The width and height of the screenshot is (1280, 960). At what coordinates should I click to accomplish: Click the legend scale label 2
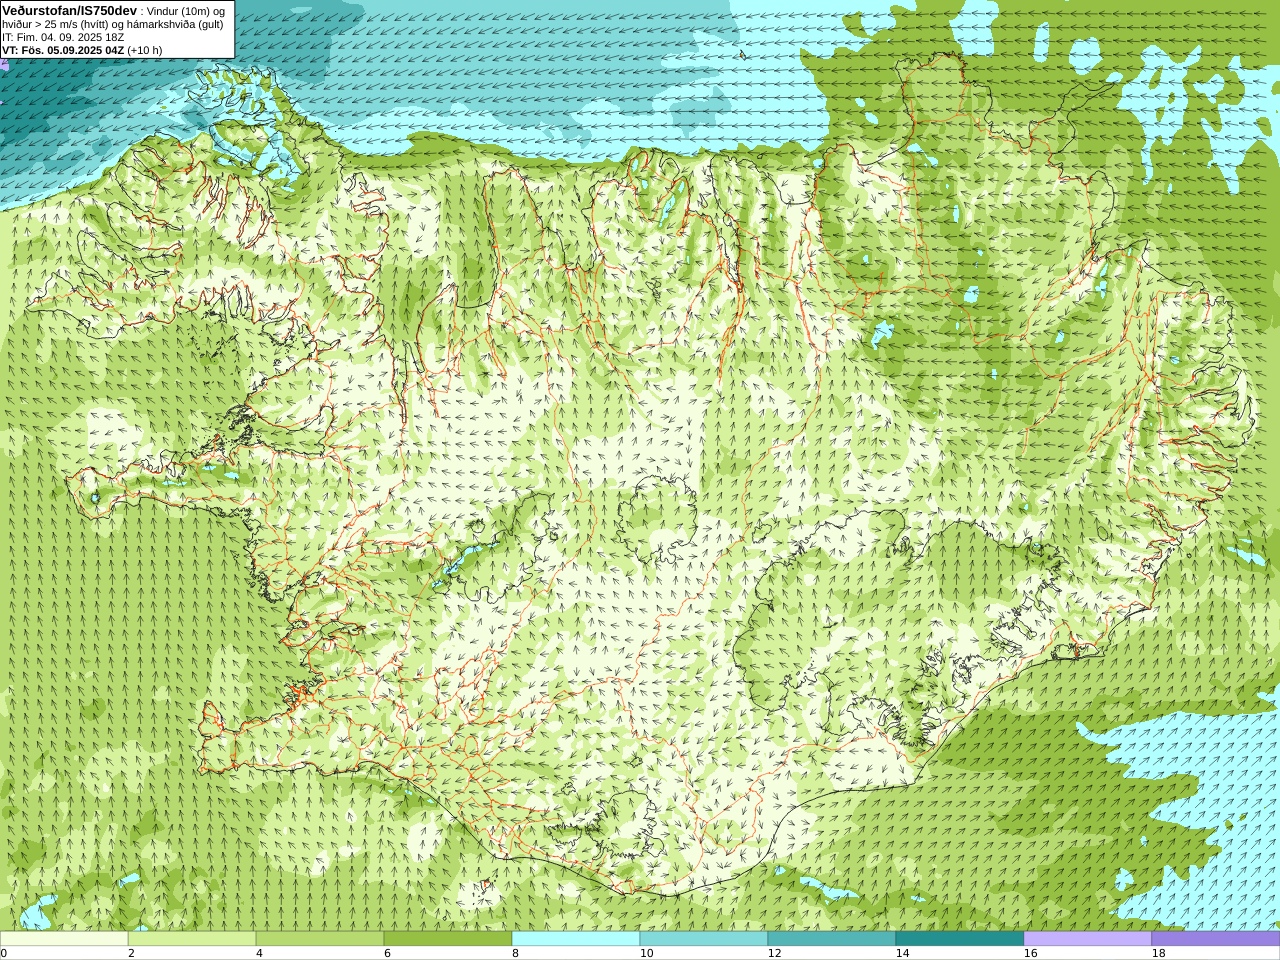[x=131, y=954]
